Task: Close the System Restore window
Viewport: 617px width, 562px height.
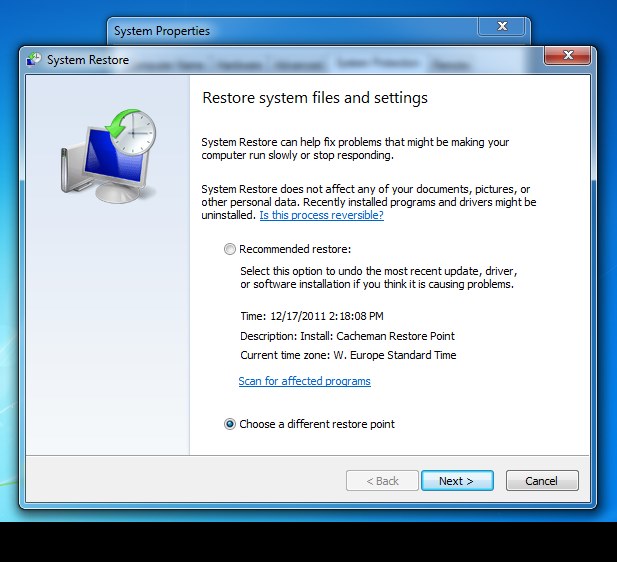Action: 567,55
